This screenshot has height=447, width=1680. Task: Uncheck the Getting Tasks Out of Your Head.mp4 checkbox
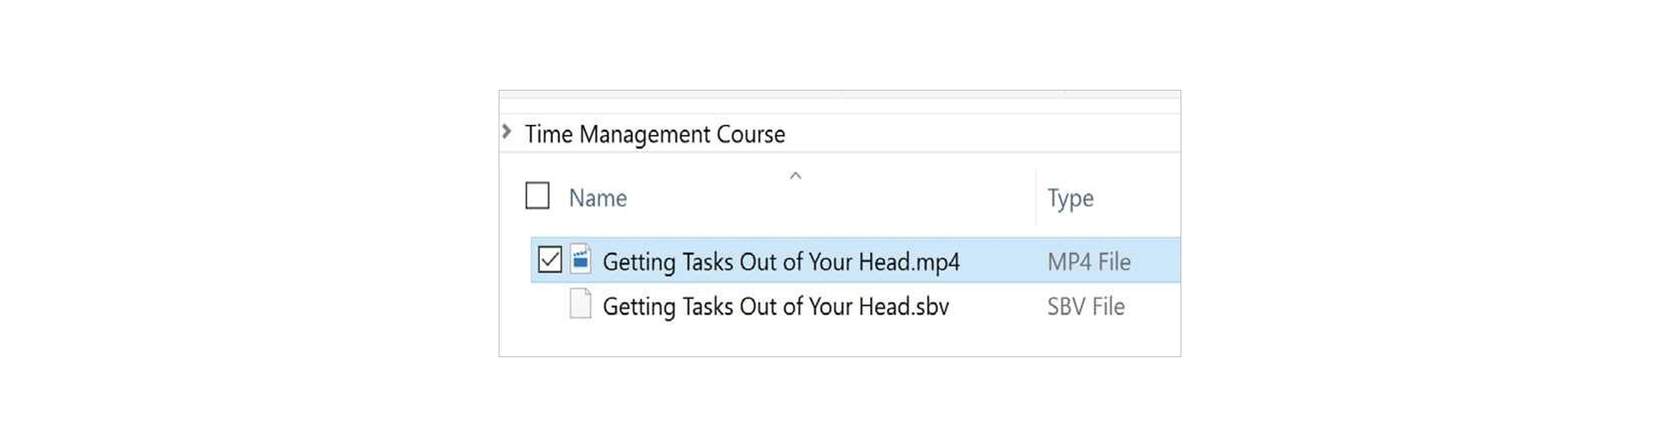point(550,260)
